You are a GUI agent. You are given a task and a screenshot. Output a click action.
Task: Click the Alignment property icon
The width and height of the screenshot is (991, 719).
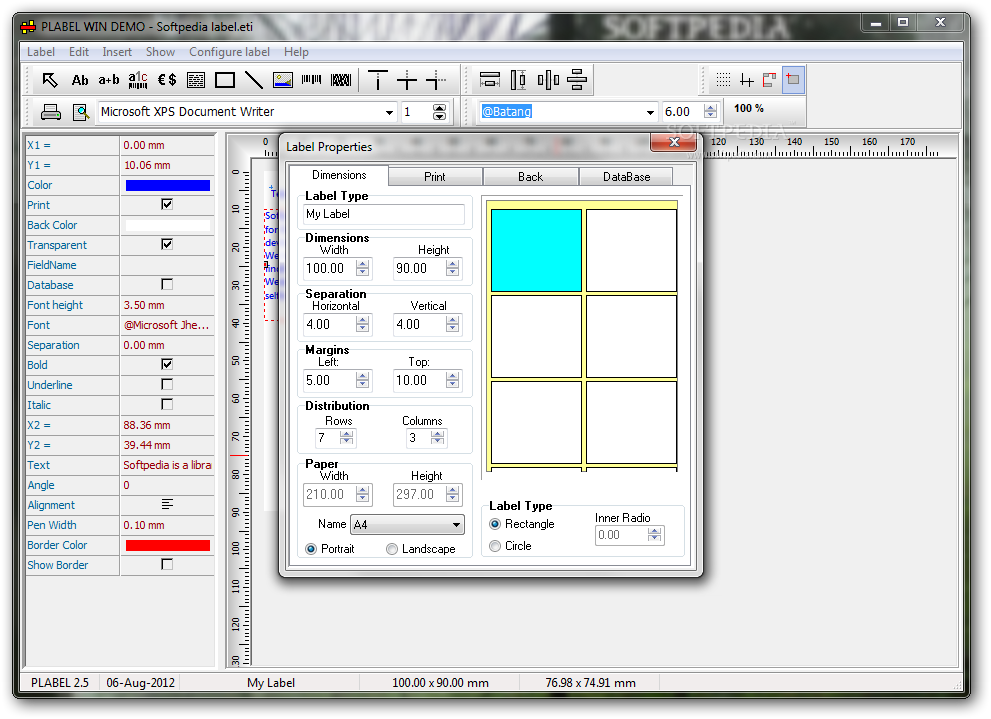pos(167,504)
